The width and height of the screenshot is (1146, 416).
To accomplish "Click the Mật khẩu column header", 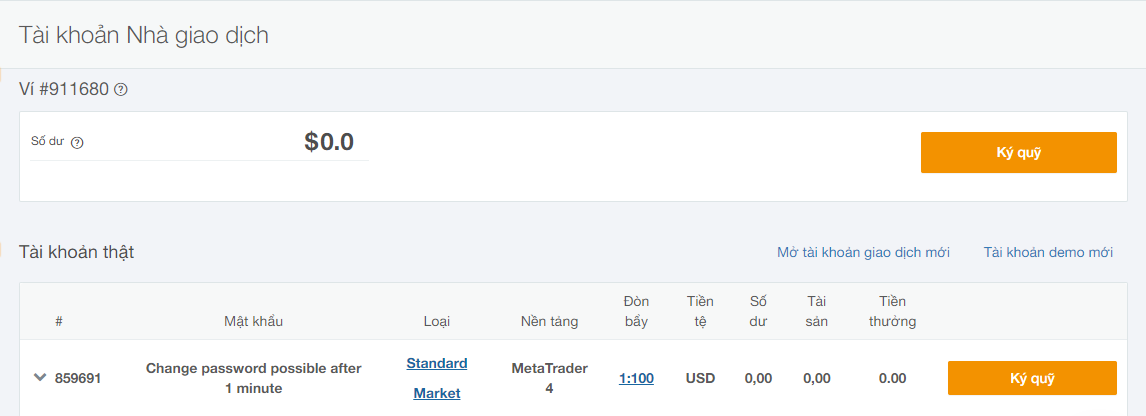I will pyautogui.click(x=254, y=321).
